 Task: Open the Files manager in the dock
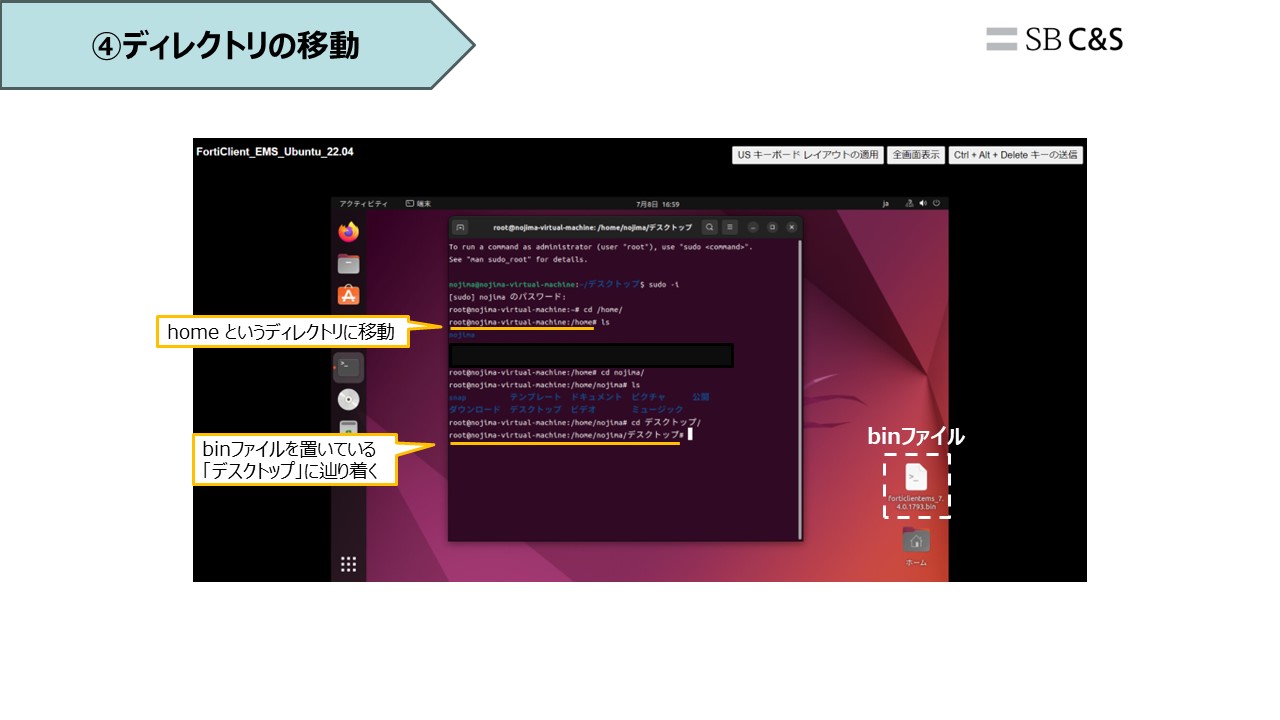pyautogui.click(x=348, y=264)
